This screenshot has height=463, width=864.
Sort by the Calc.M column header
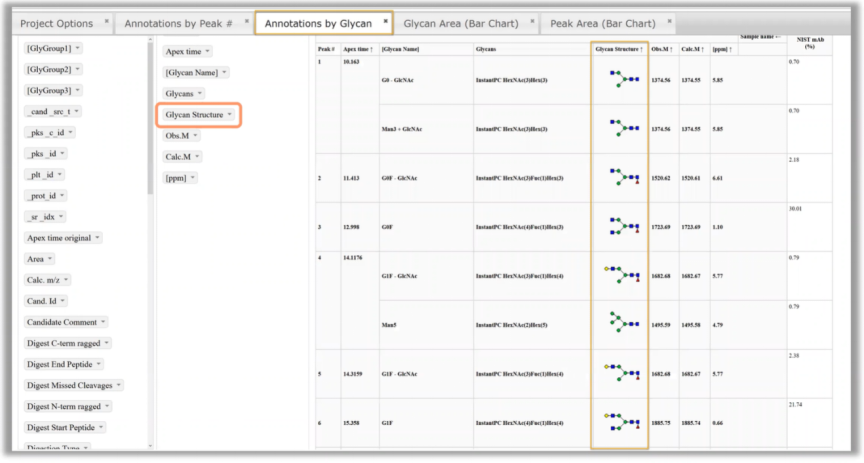pos(694,49)
